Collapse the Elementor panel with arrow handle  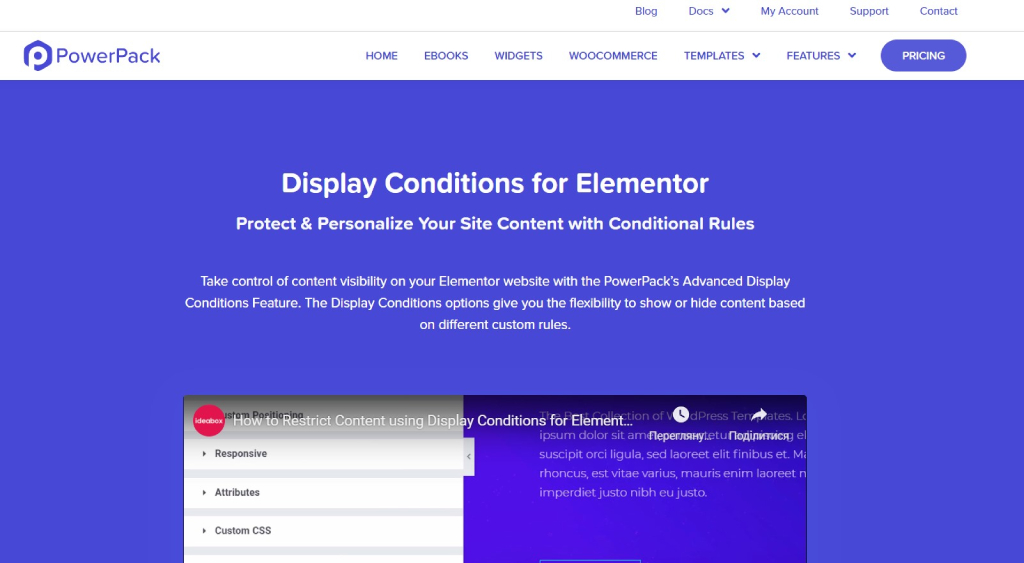(469, 457)
